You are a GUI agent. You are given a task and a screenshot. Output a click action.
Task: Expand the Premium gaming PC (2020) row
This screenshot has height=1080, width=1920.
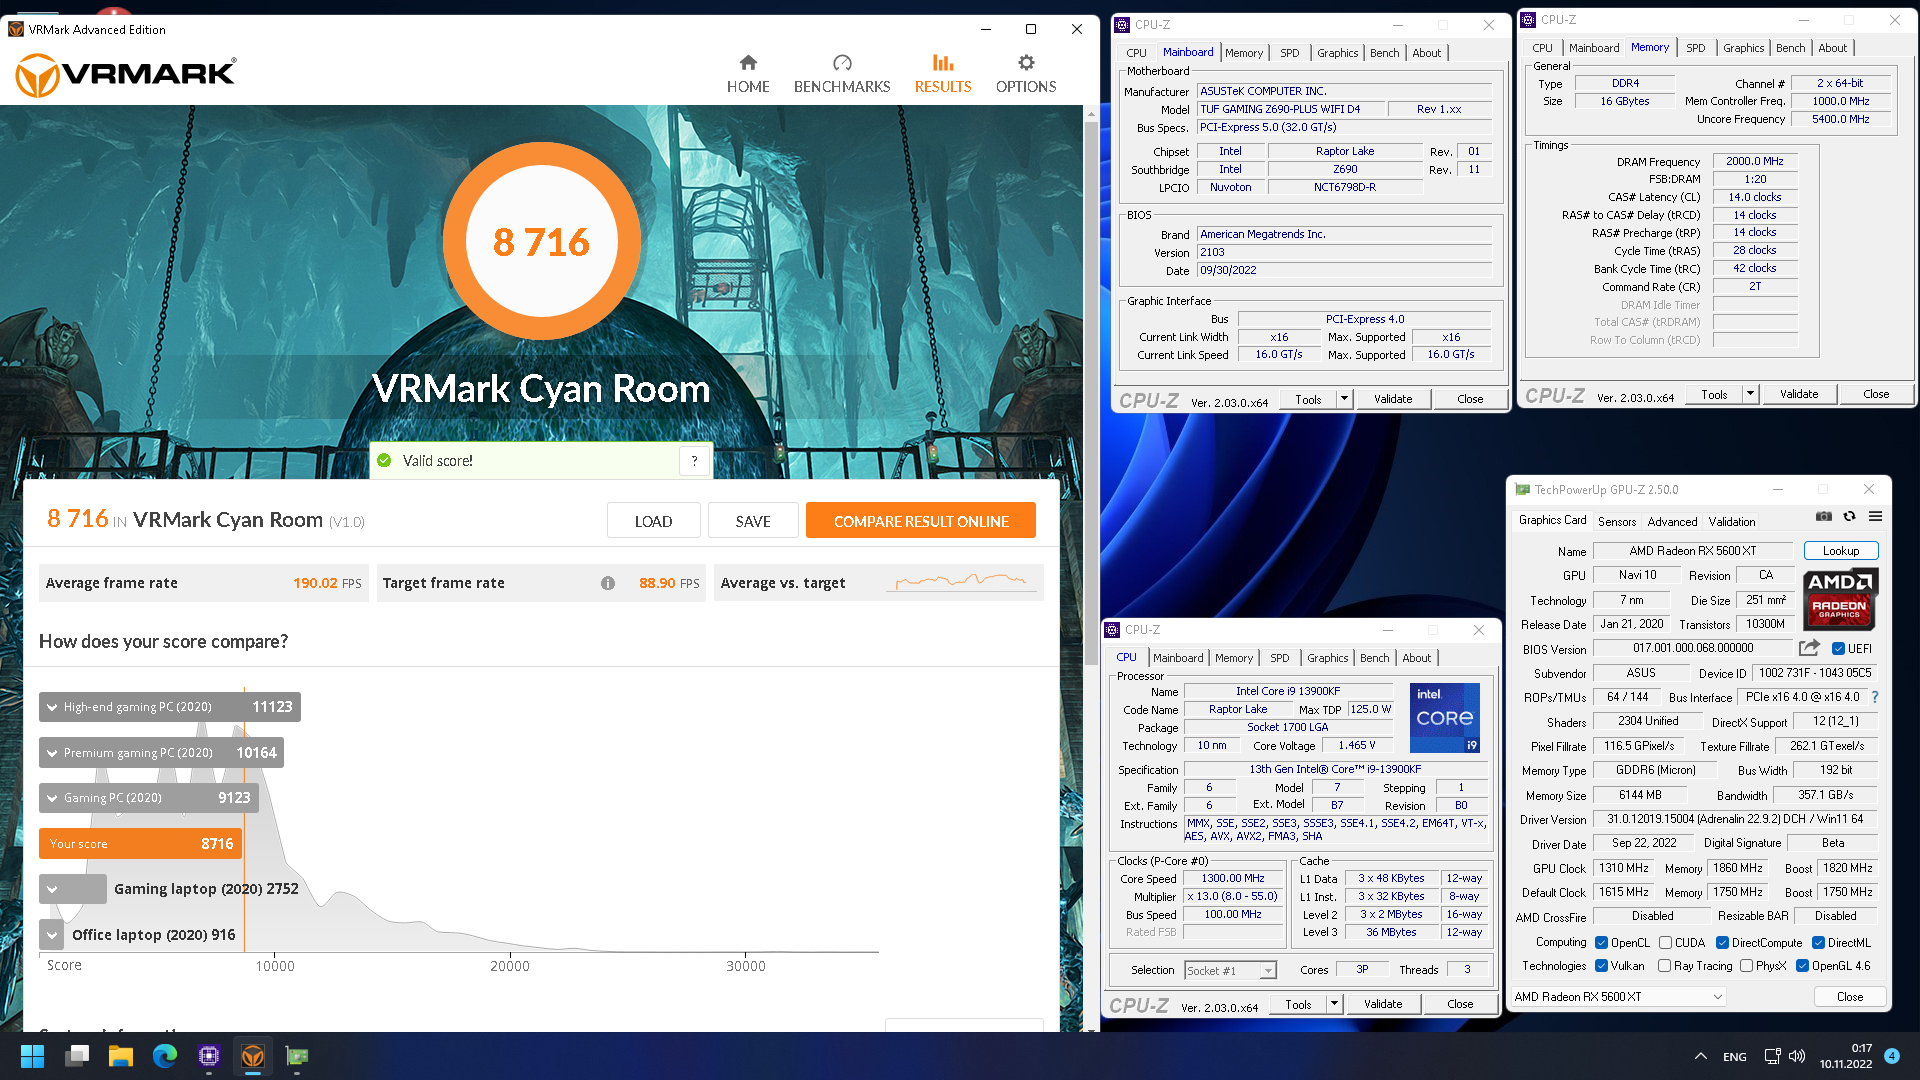pyautogui.click(x=161, y=753)
